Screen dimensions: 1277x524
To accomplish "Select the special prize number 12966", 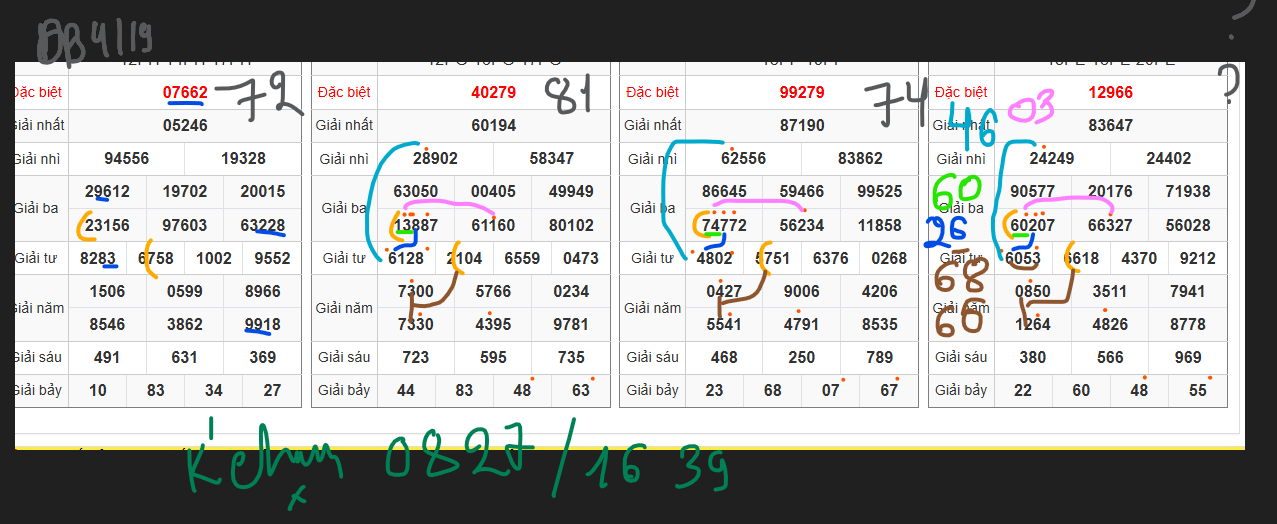I will (x=1110, y=93).
